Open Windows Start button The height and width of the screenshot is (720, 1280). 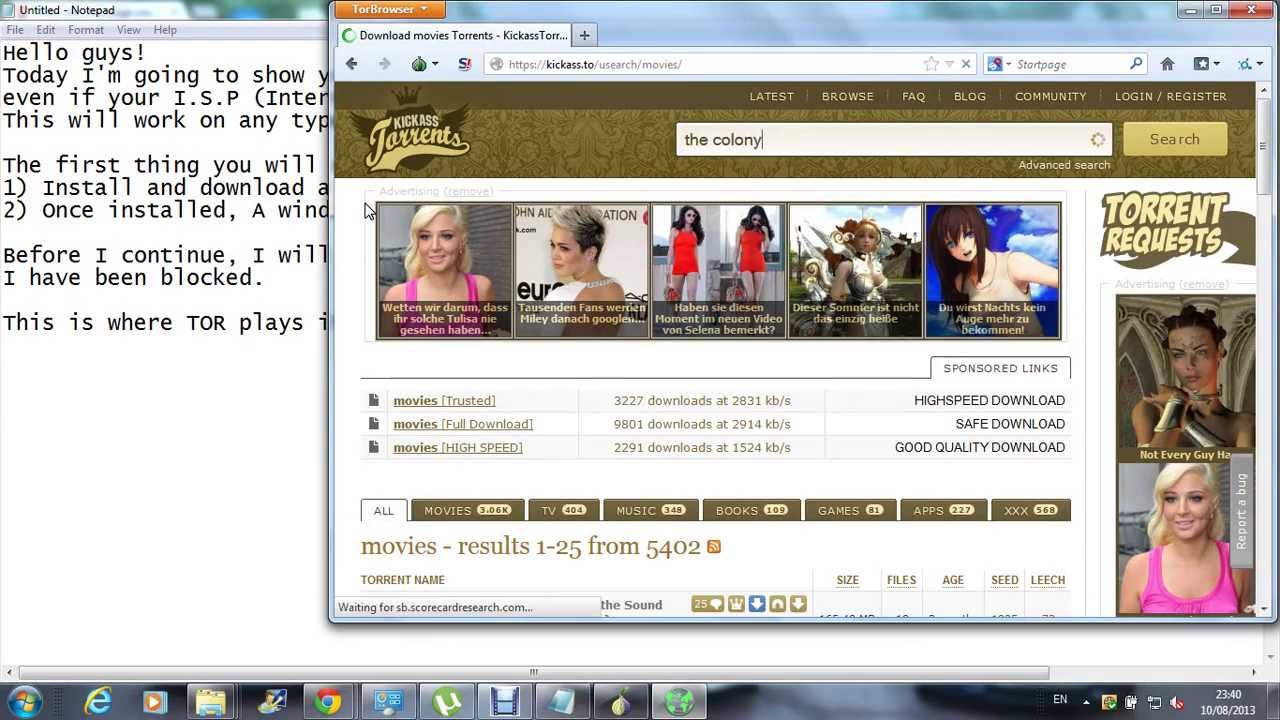[24, 702]
